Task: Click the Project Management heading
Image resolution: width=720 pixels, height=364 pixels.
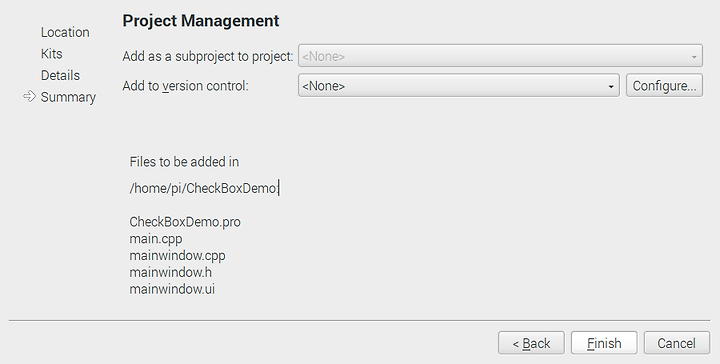Action: [x=201, y=21]
